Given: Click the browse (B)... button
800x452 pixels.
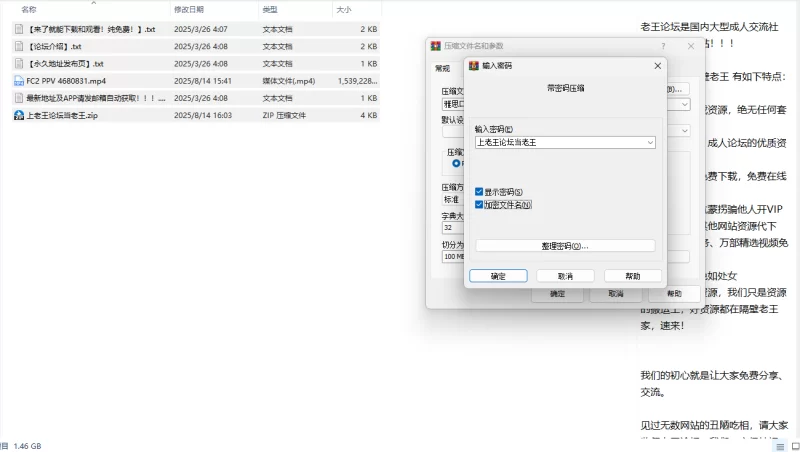Looking at the screenshot, I should (x=678, y=89).
